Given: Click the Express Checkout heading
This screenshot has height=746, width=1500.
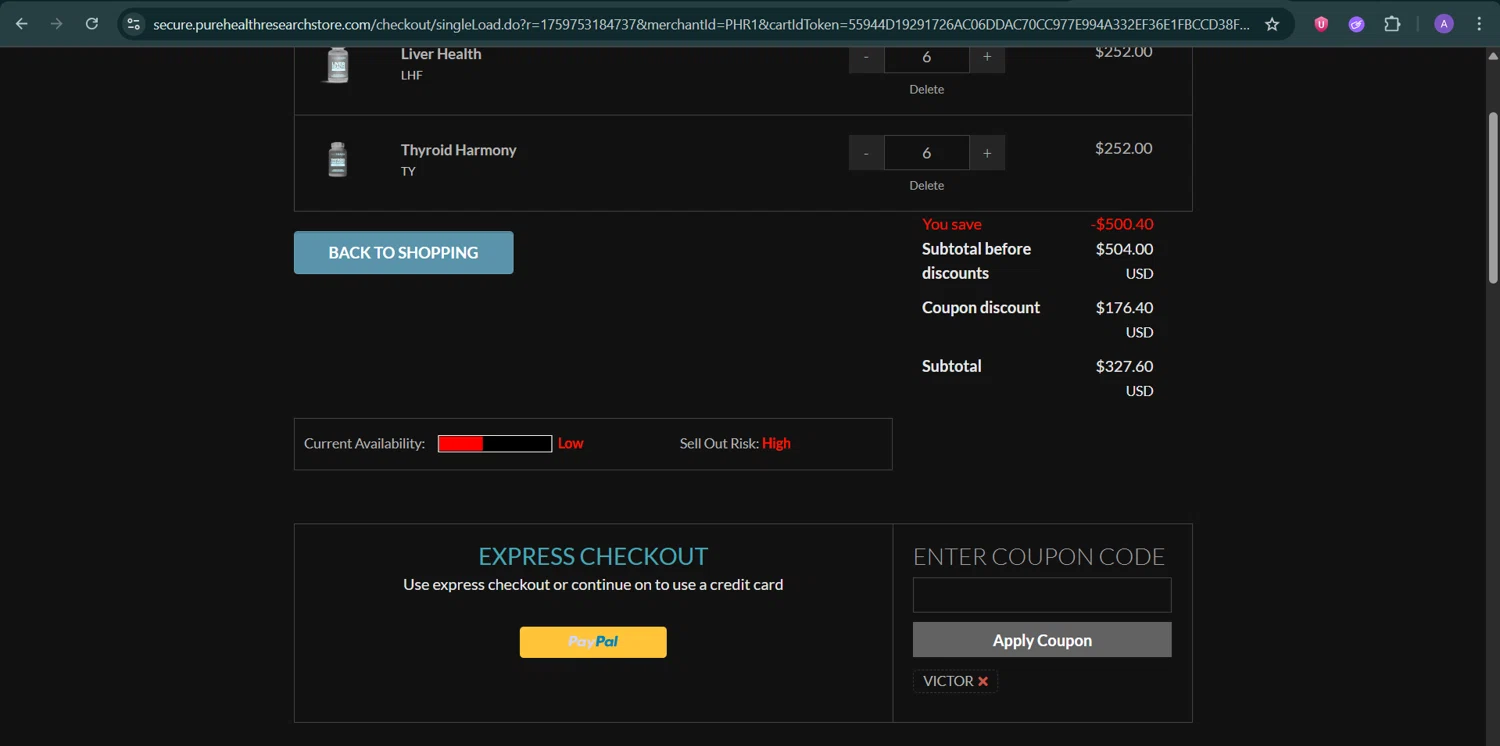Looking at the screenshot, I should (593, 556).
